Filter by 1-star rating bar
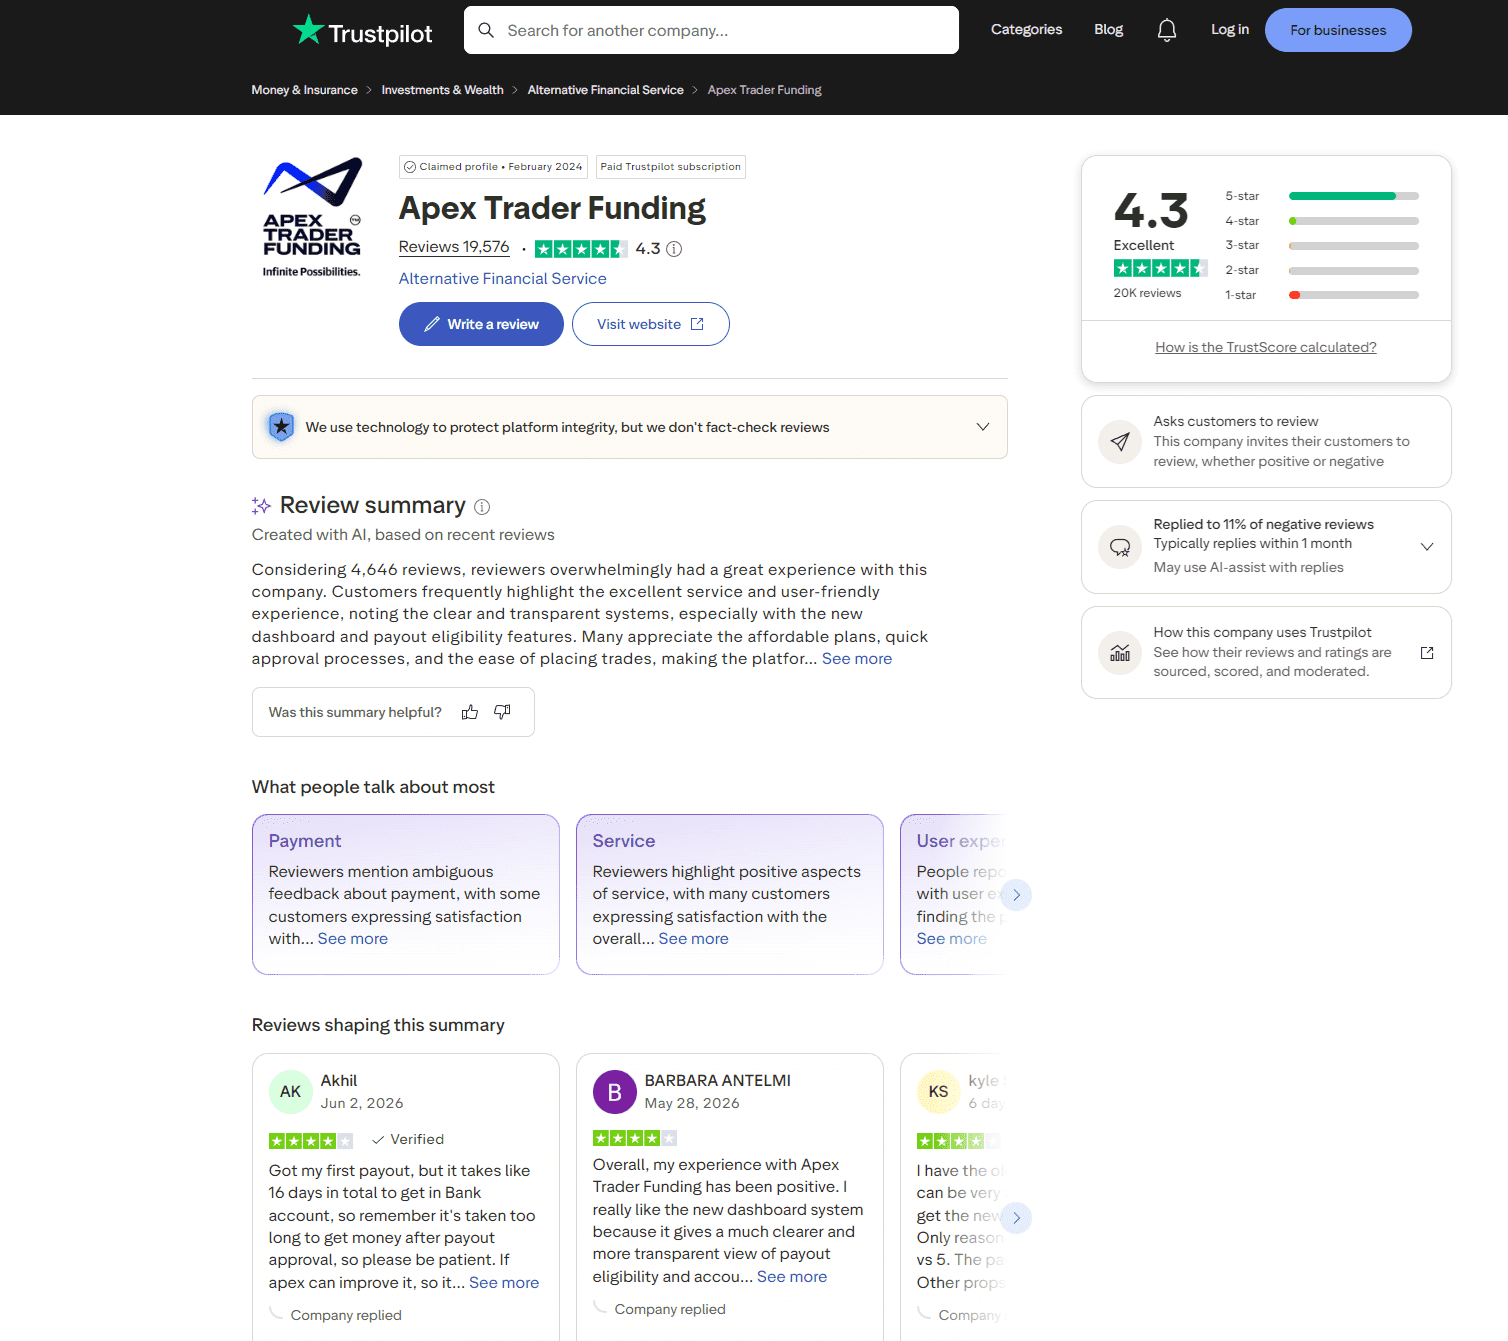1508x1341 pixels. [1322, 295]
